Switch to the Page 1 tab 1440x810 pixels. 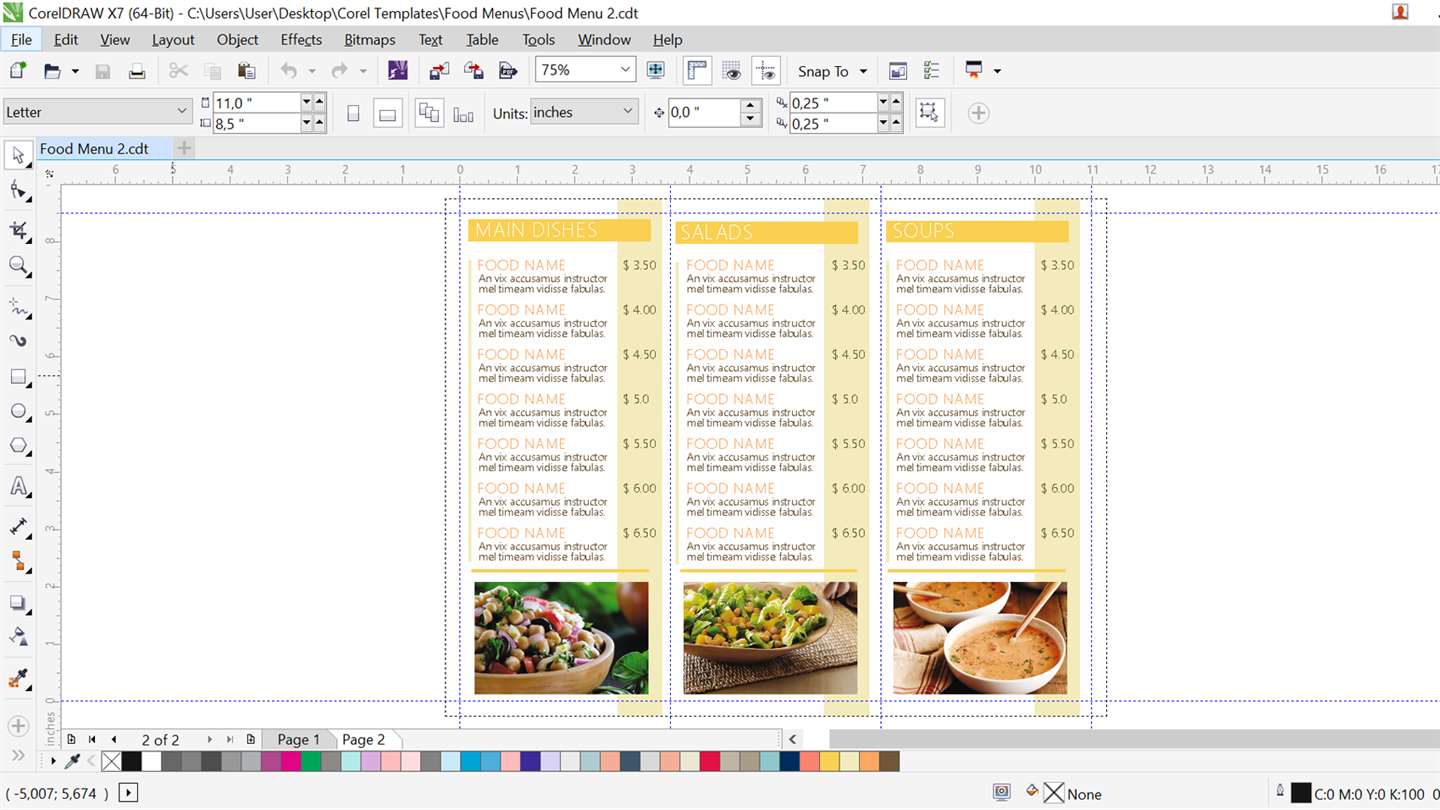(x=298, y=740)
